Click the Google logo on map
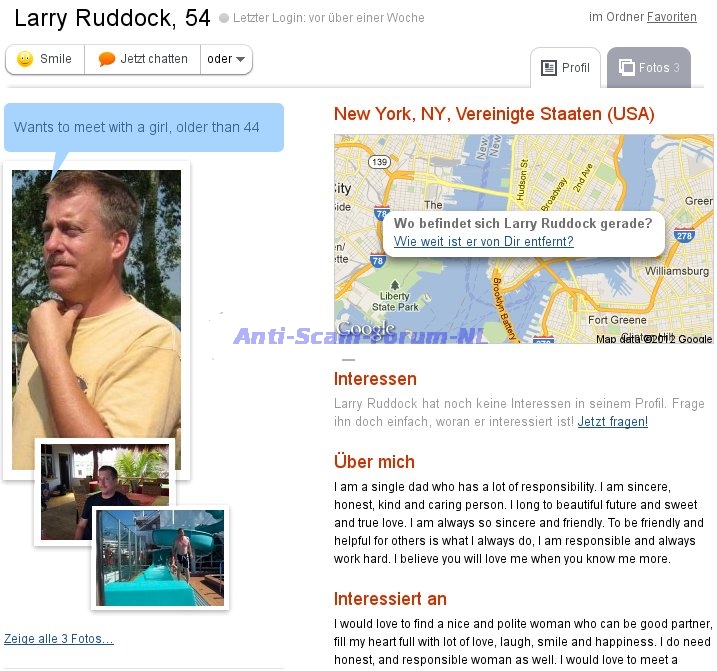This screenshot has height=671, width=717. click(x=366, y=328)
